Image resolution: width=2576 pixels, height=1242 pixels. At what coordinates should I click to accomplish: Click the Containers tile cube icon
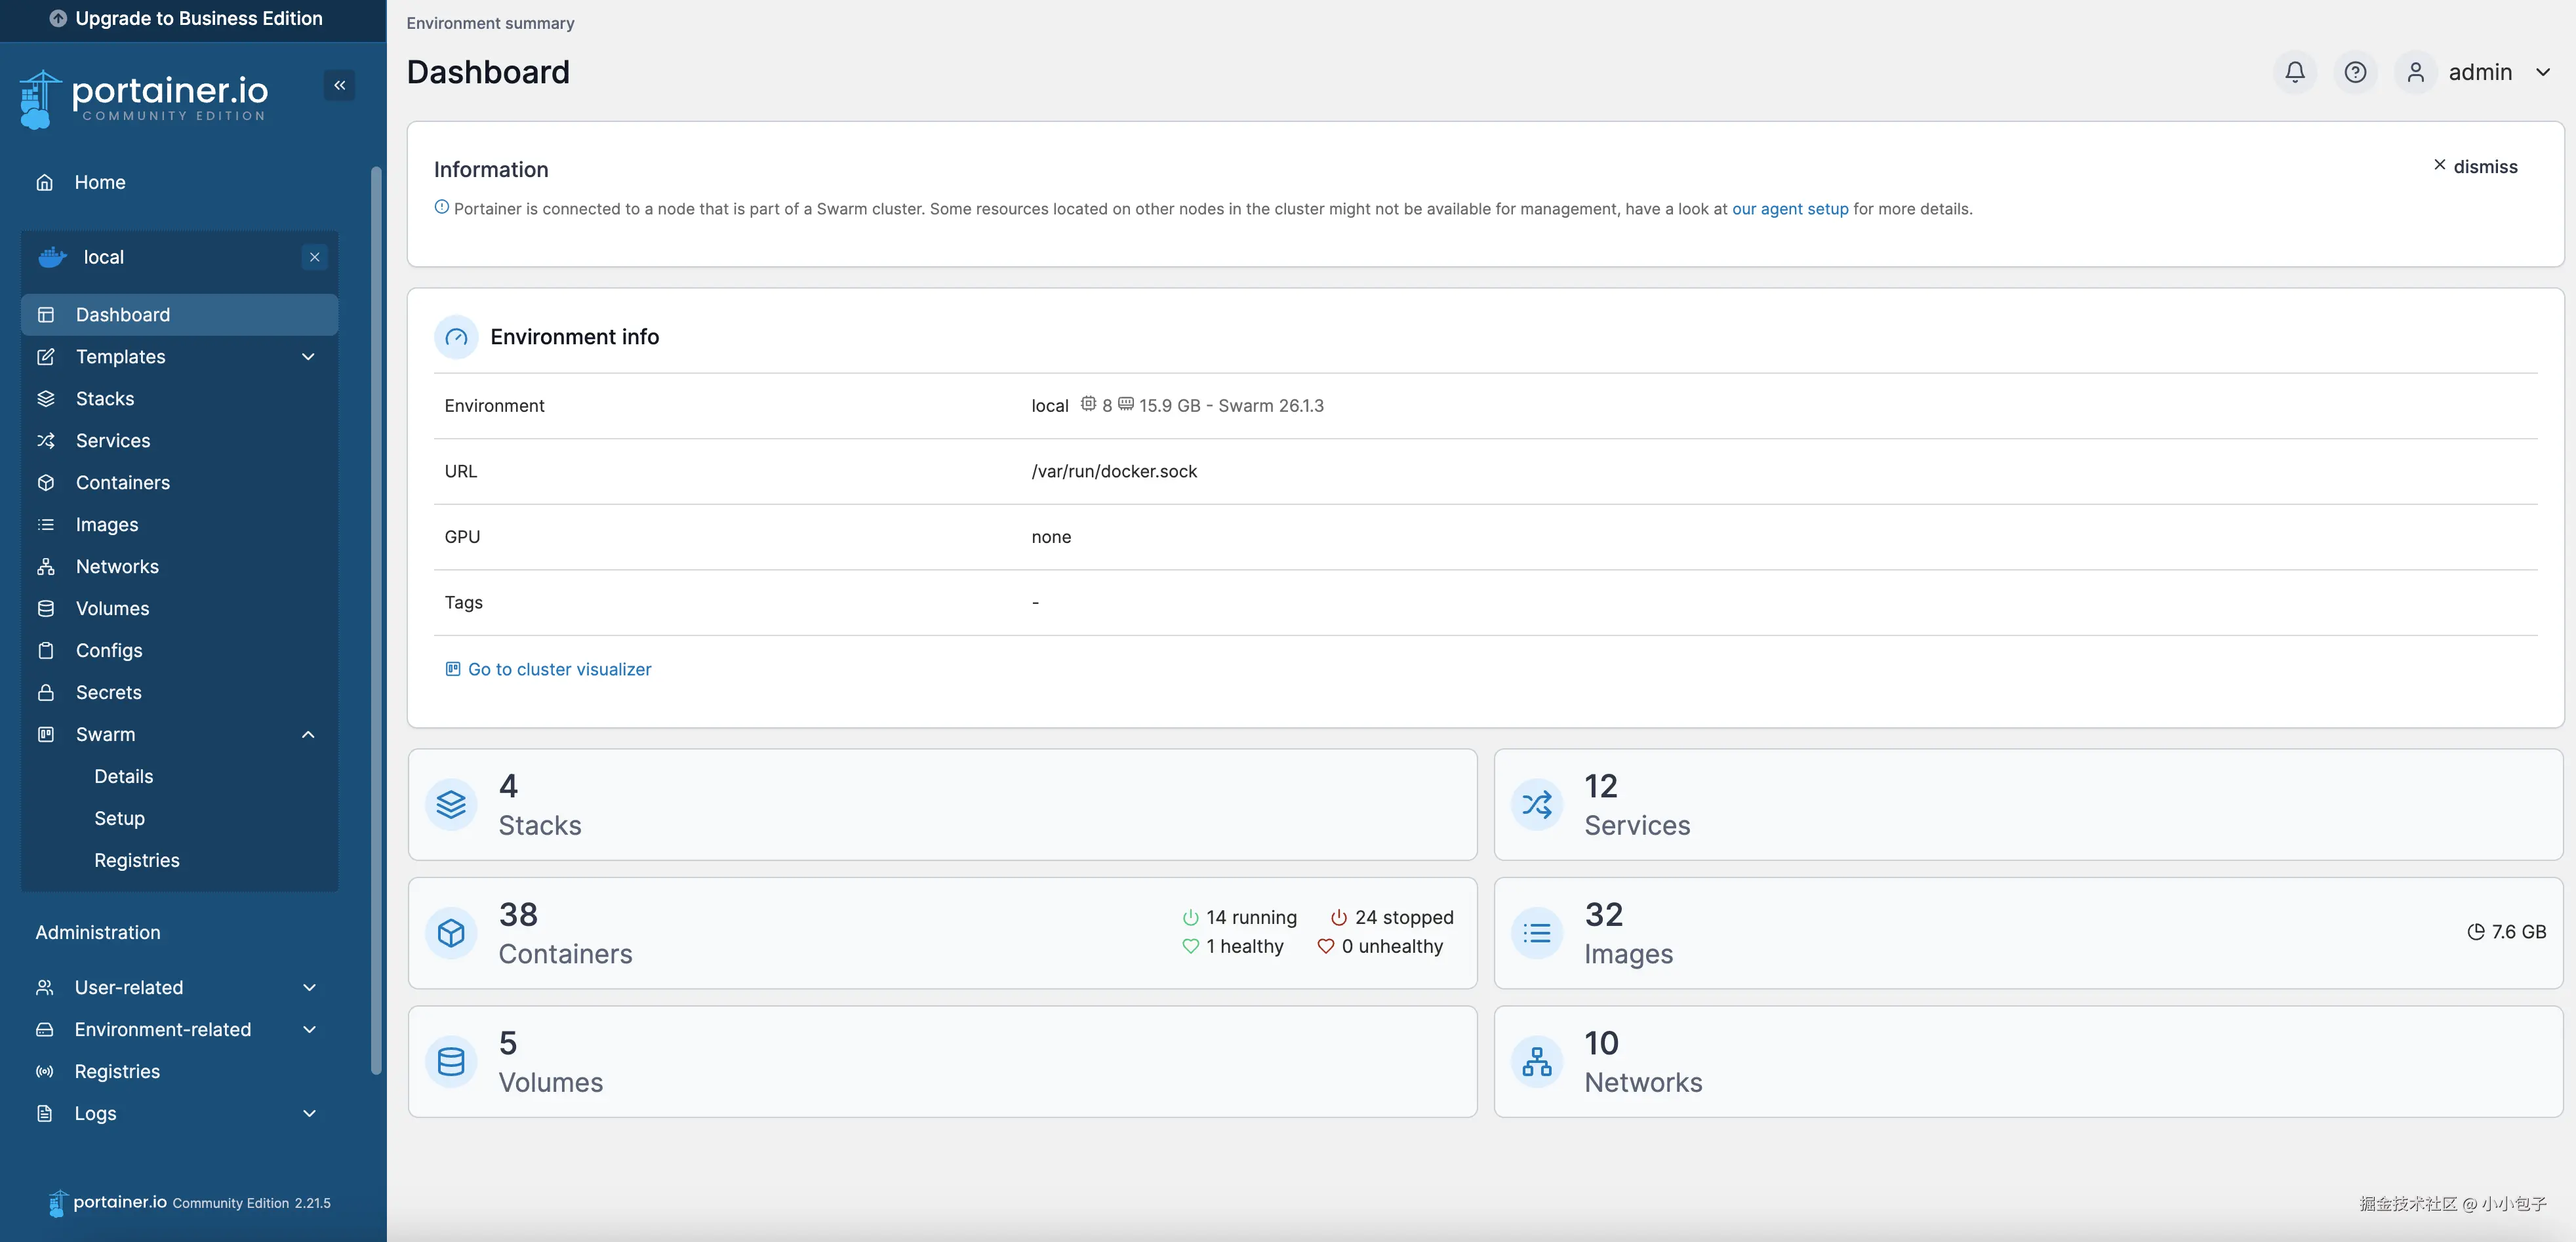pos(451,933)
